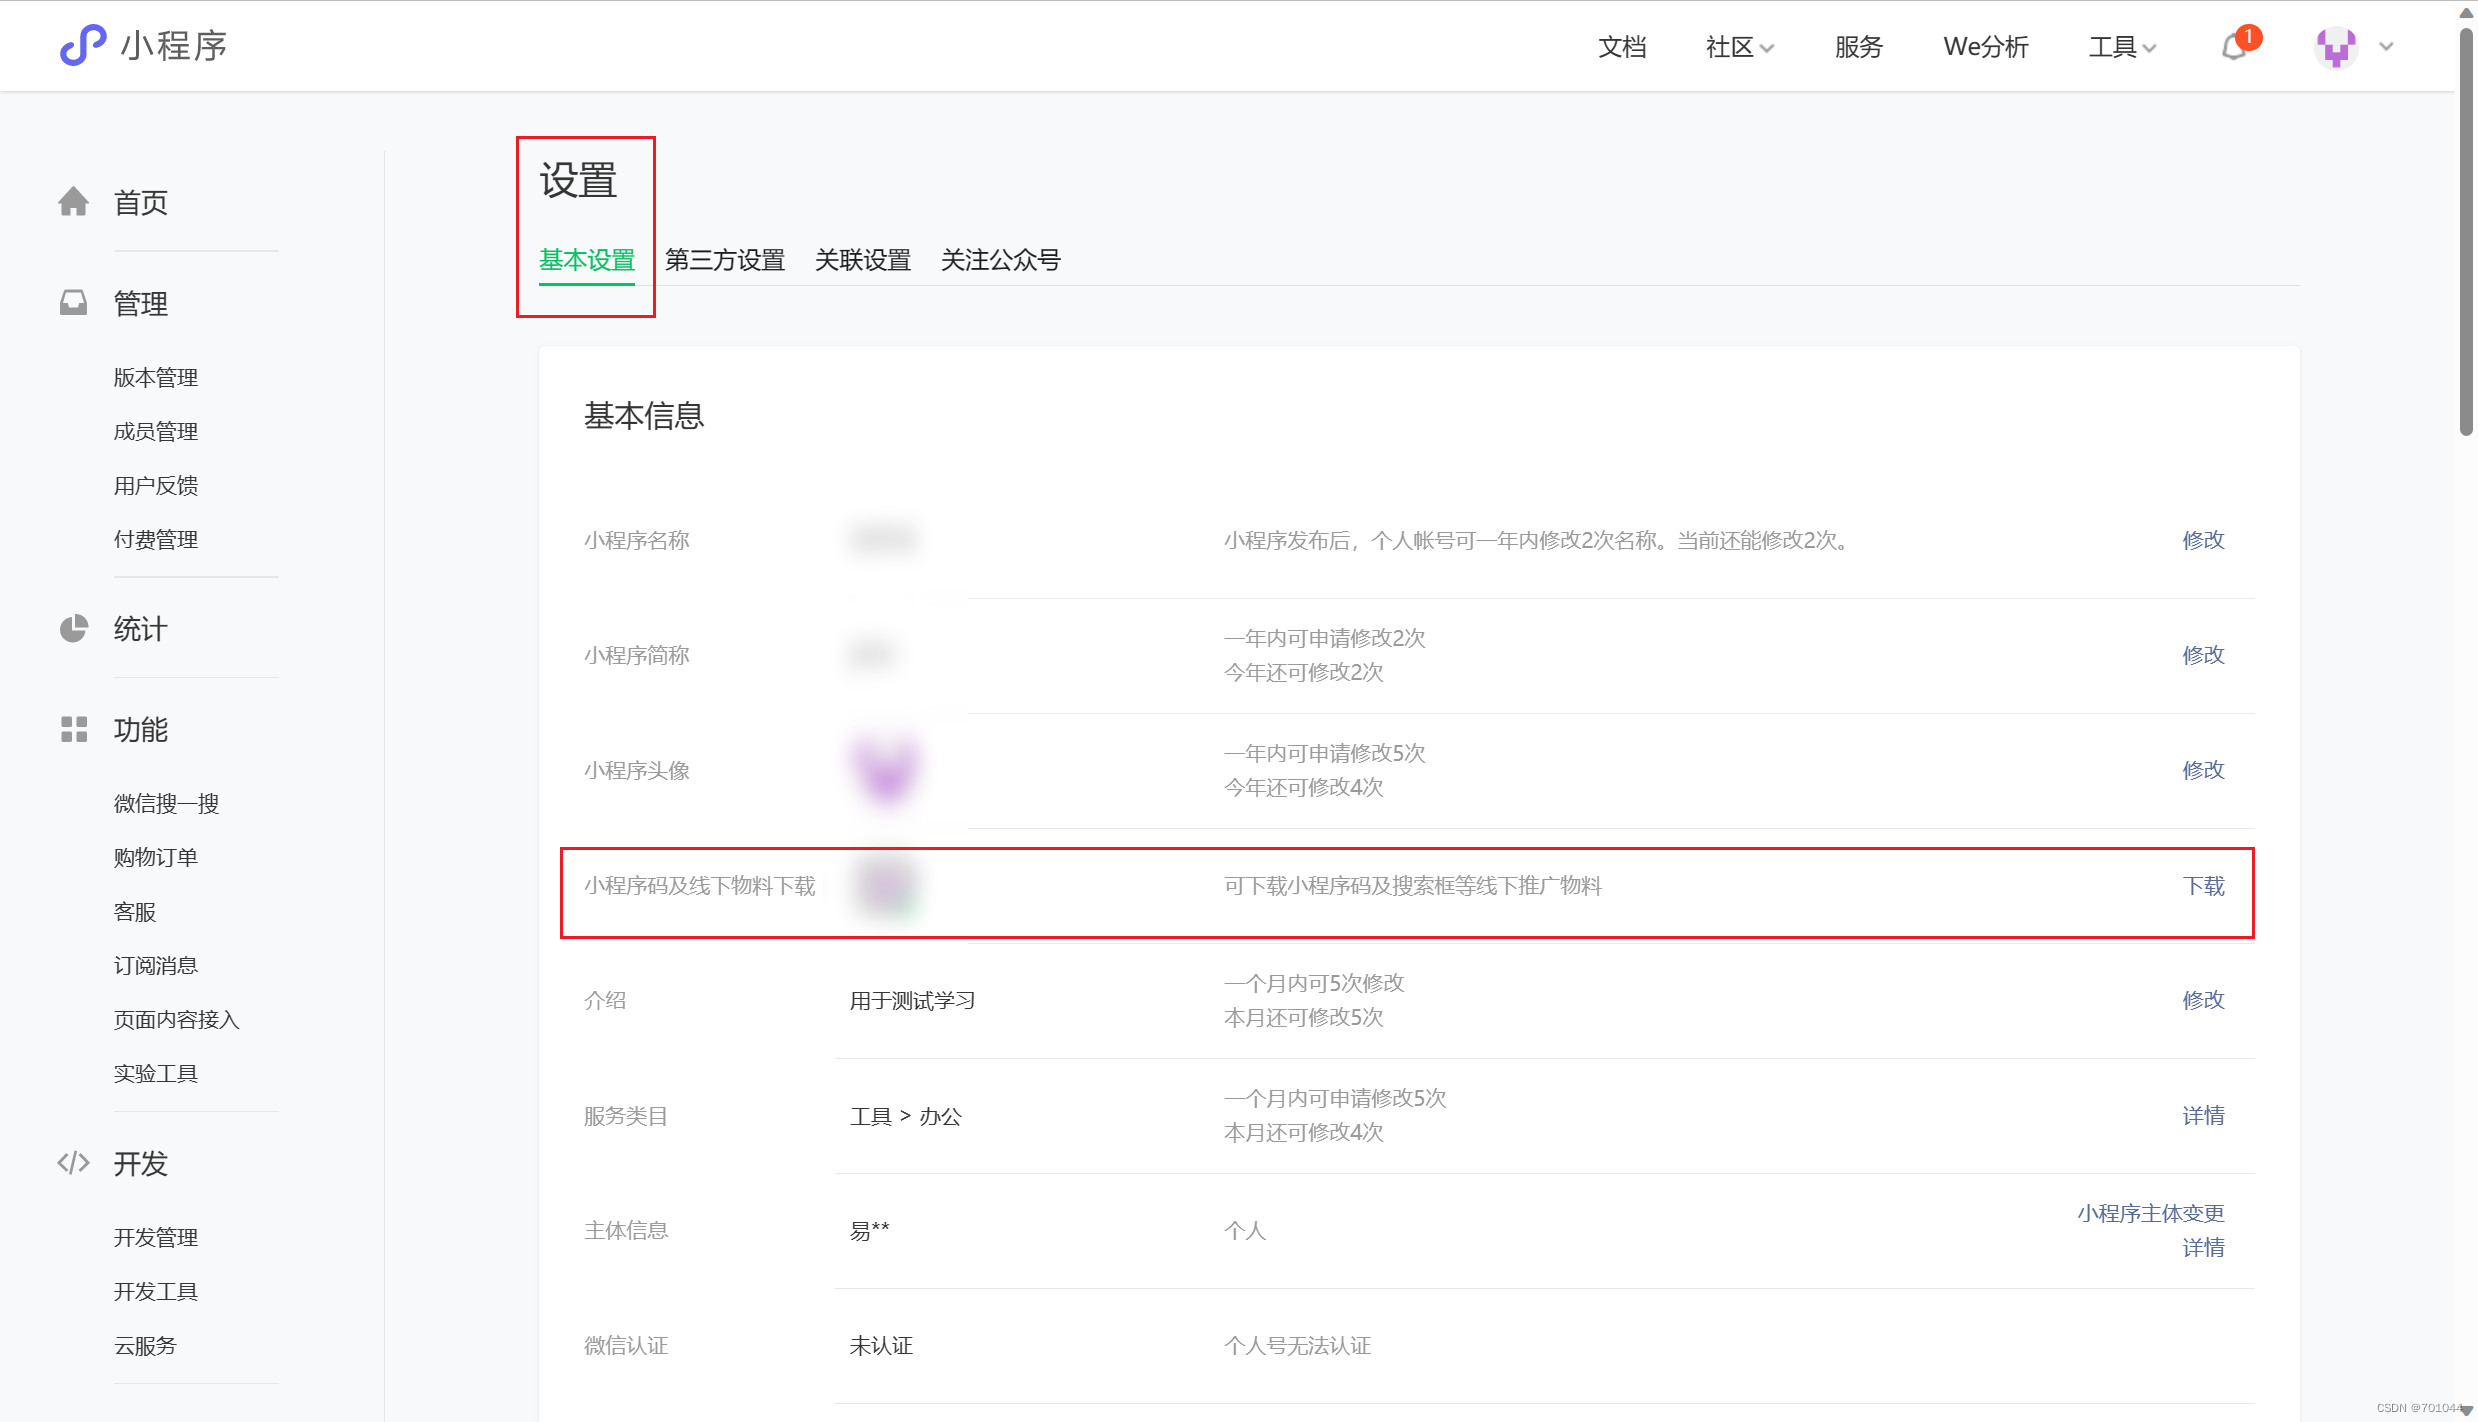
Task: Click the user avatar in header
Action: coord(2336,47)
